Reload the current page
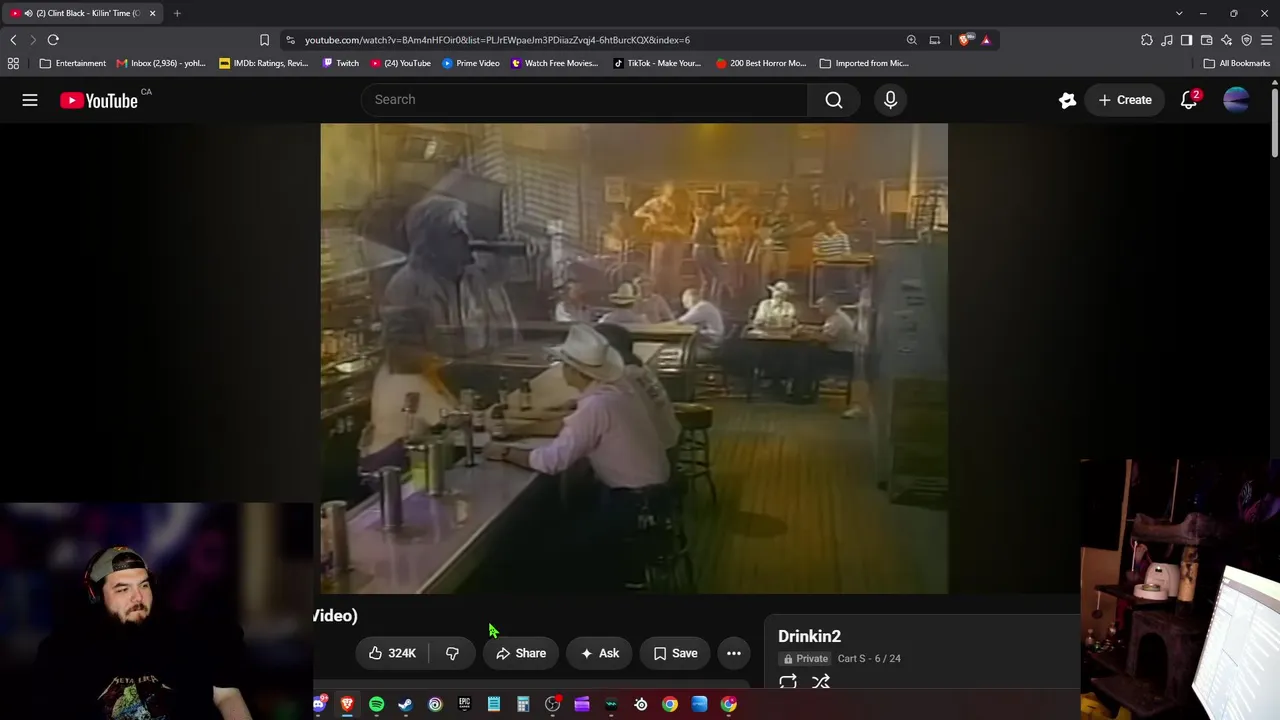The image size is (1280, 720). [53, 40]
